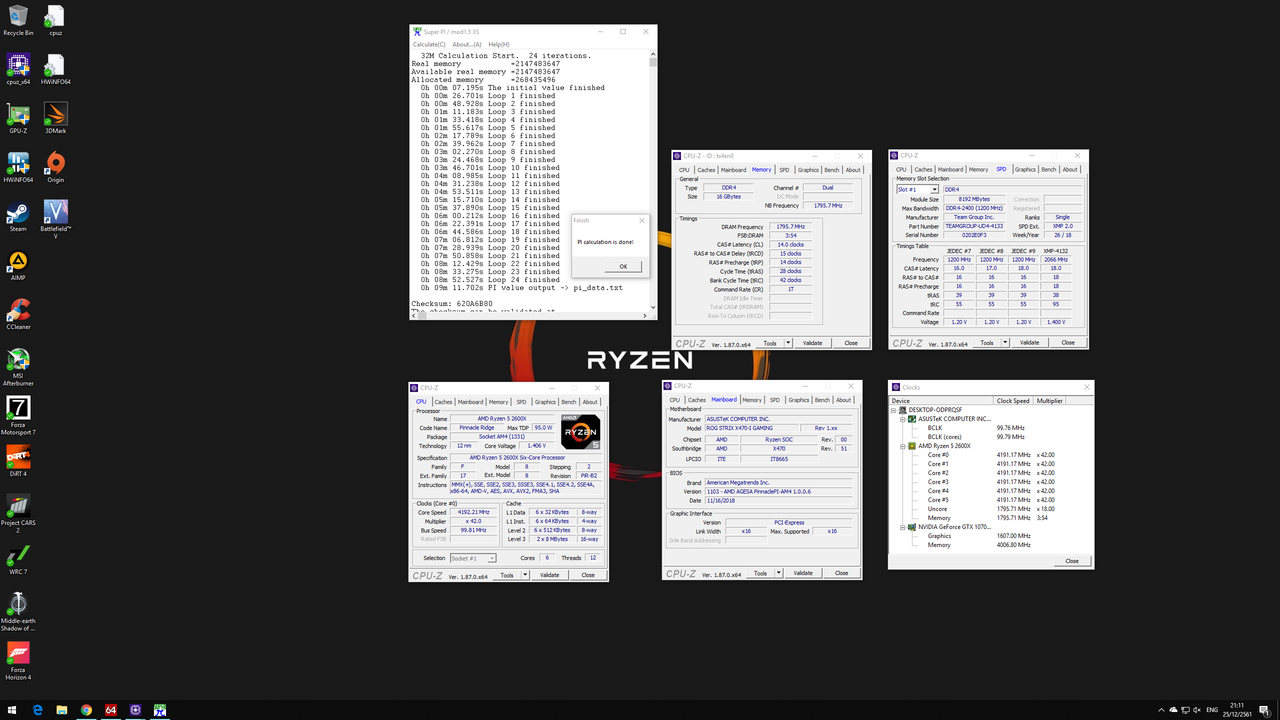Open the Graphics tab in the CPU-Z Mainboard window
Screen dimensions: 1280x720
coord(799,400)
